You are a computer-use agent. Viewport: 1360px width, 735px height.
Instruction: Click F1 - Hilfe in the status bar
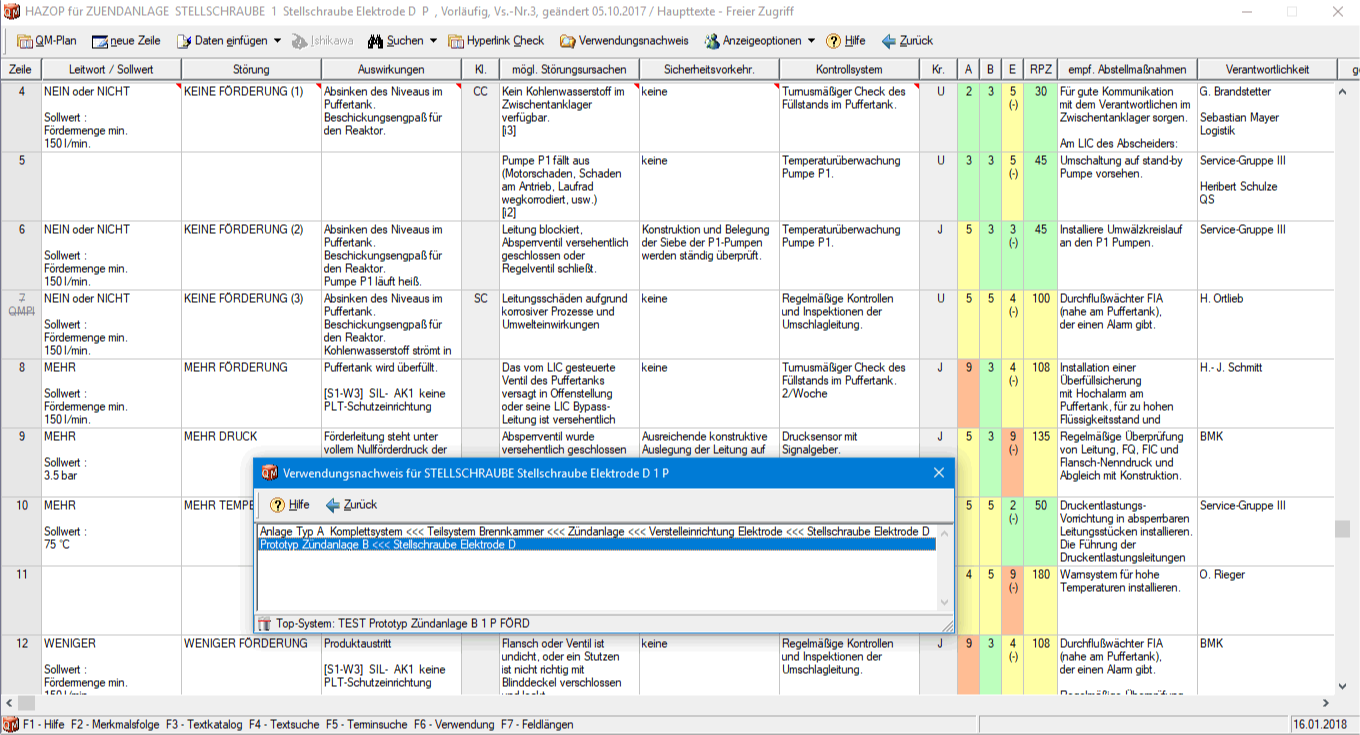tap(44, 724)
